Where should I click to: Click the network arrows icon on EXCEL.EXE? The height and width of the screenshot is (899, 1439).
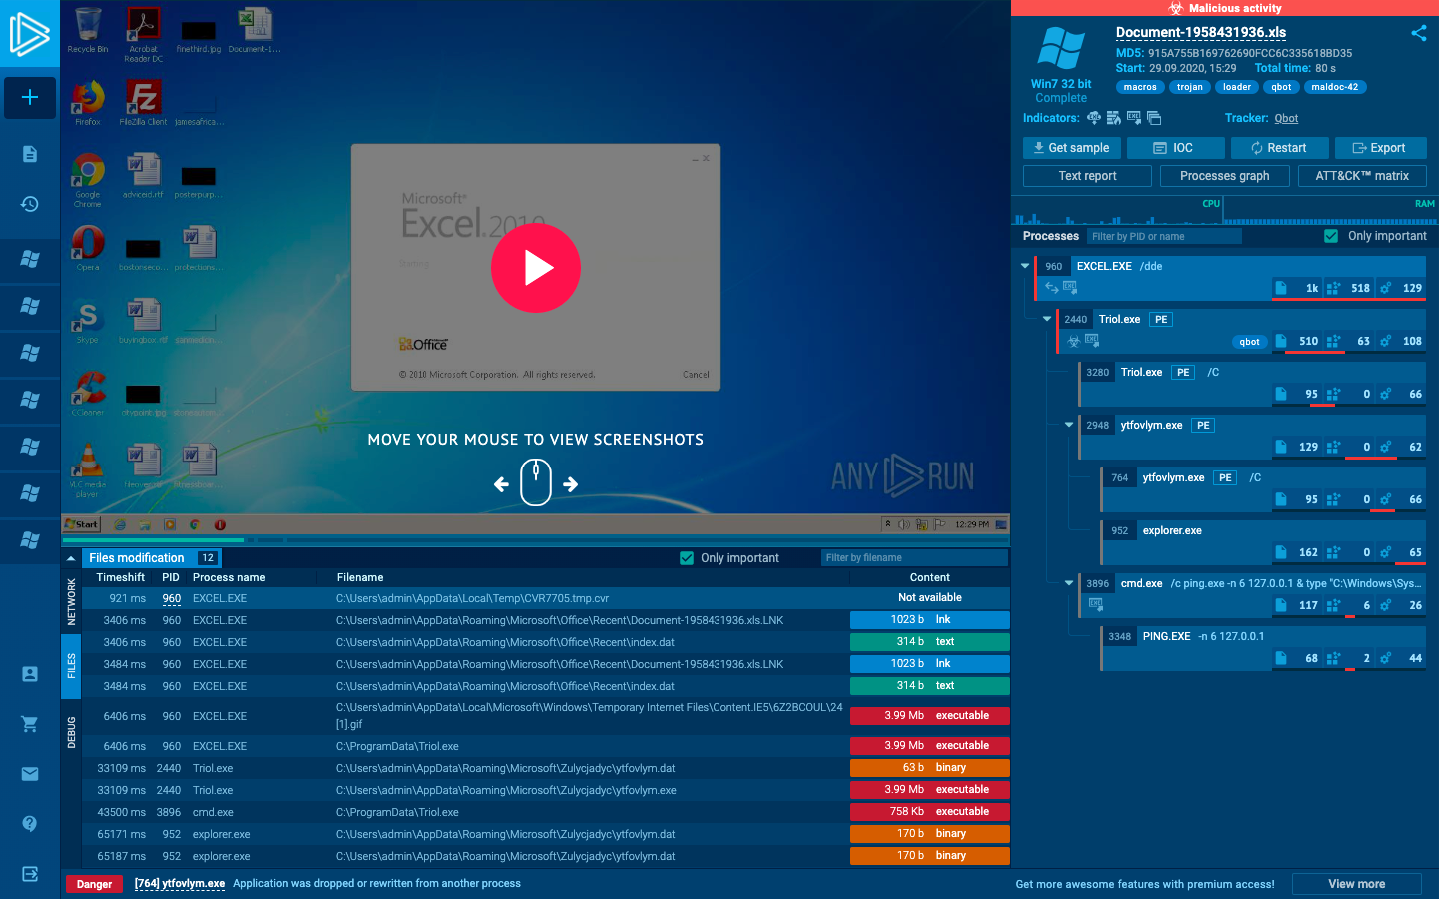[x=1052, y=288]
